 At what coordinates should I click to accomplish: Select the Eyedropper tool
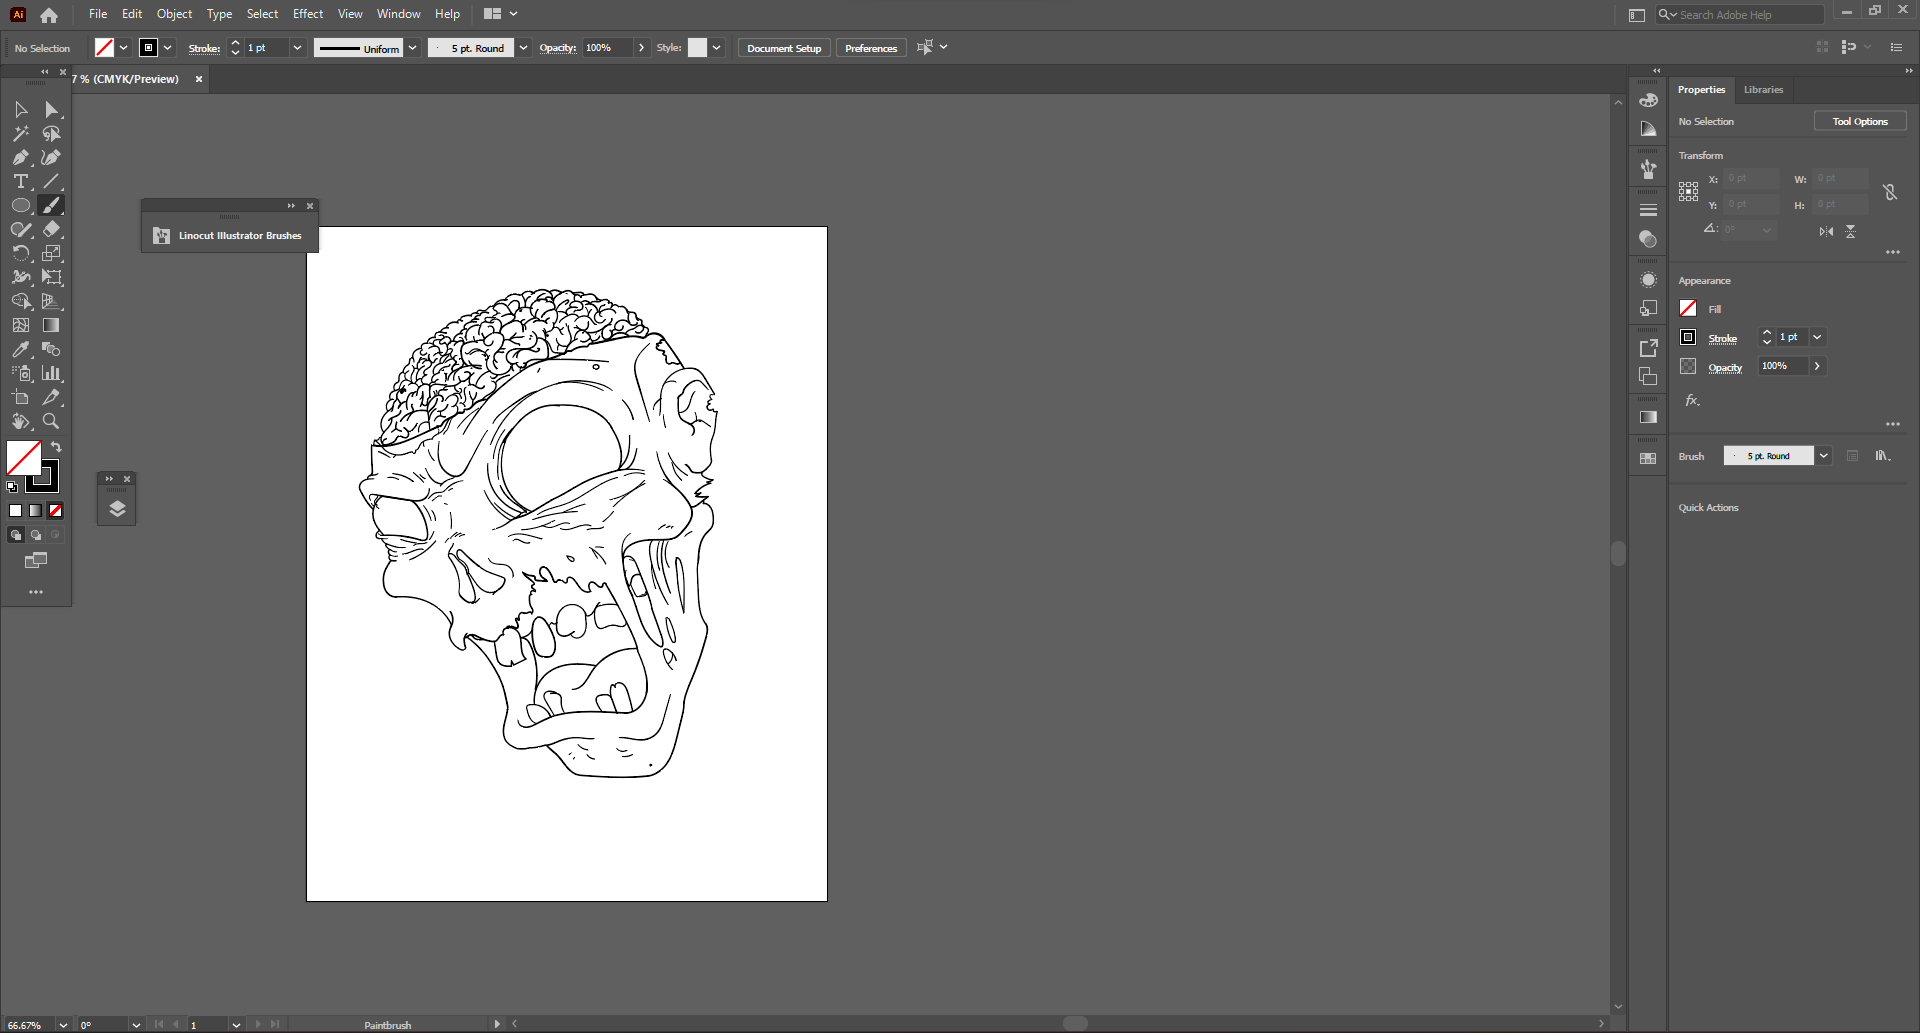coord(21,349)
